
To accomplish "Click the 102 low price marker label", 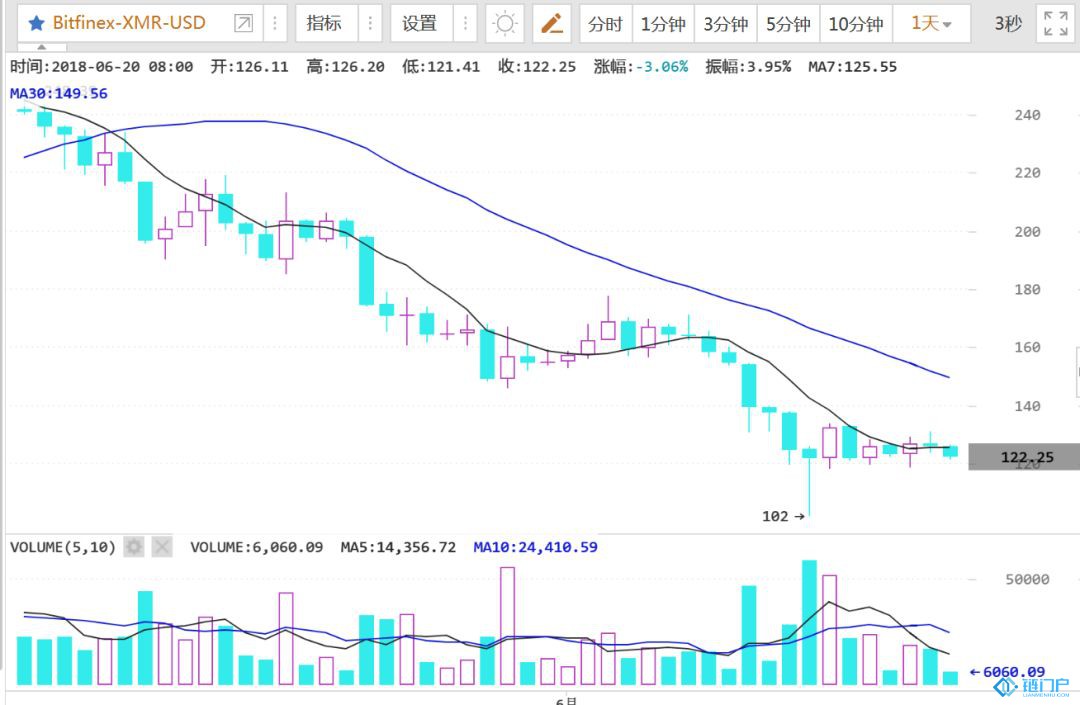I will coord(783,516).
